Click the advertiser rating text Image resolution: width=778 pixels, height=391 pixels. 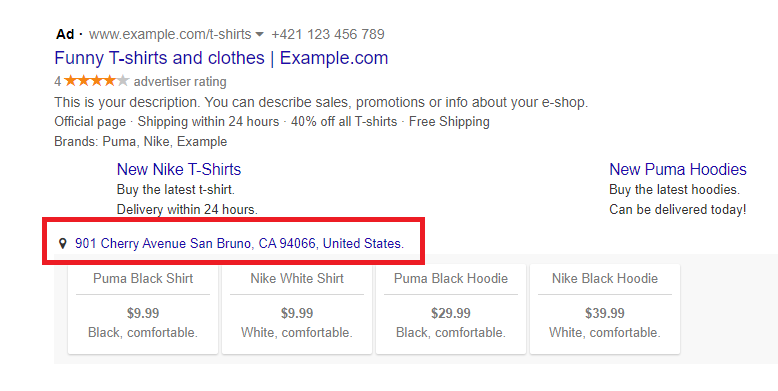pos(180,81)
